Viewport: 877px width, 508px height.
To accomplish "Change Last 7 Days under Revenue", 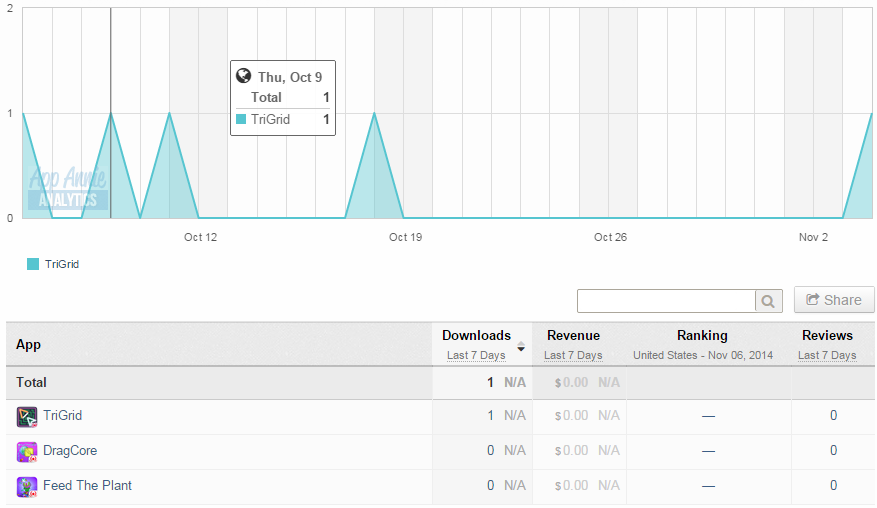I will (573, 355).
